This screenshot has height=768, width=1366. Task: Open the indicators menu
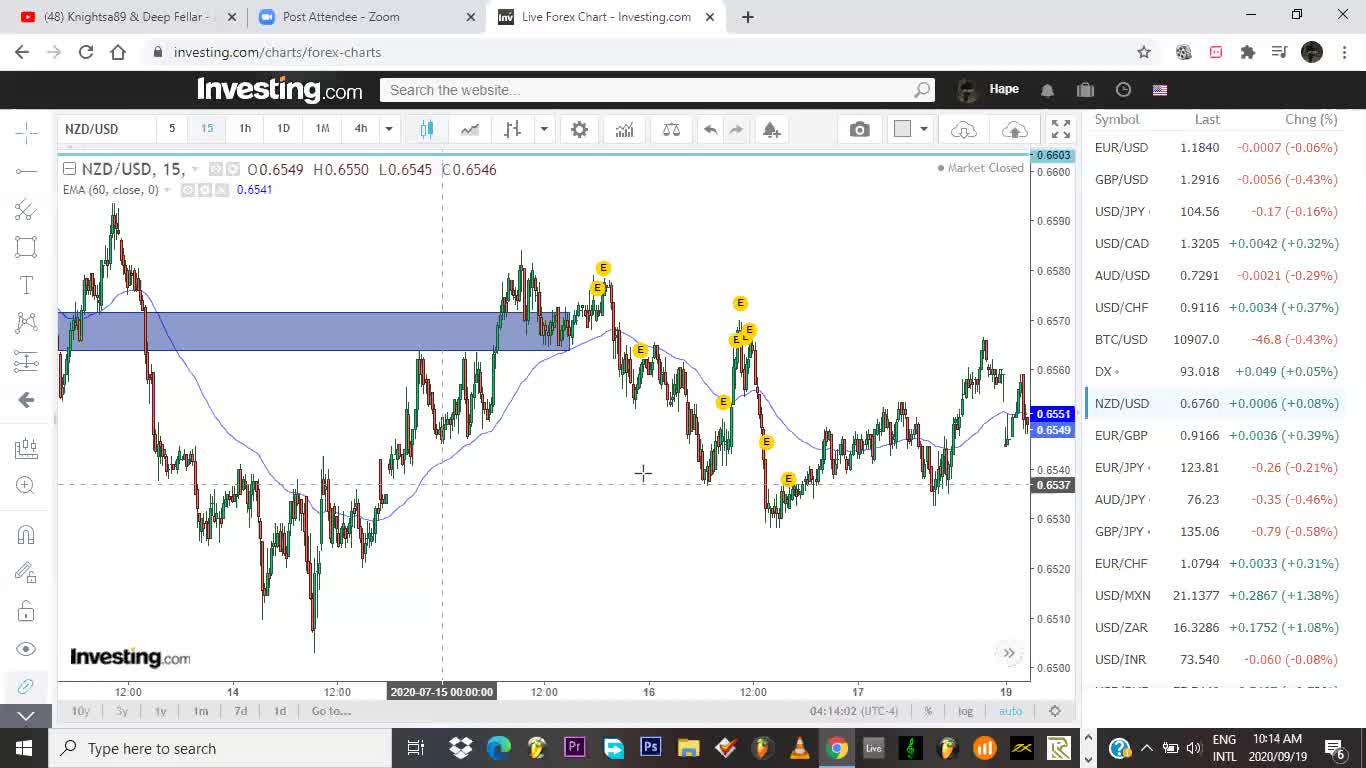pos(624,129)
